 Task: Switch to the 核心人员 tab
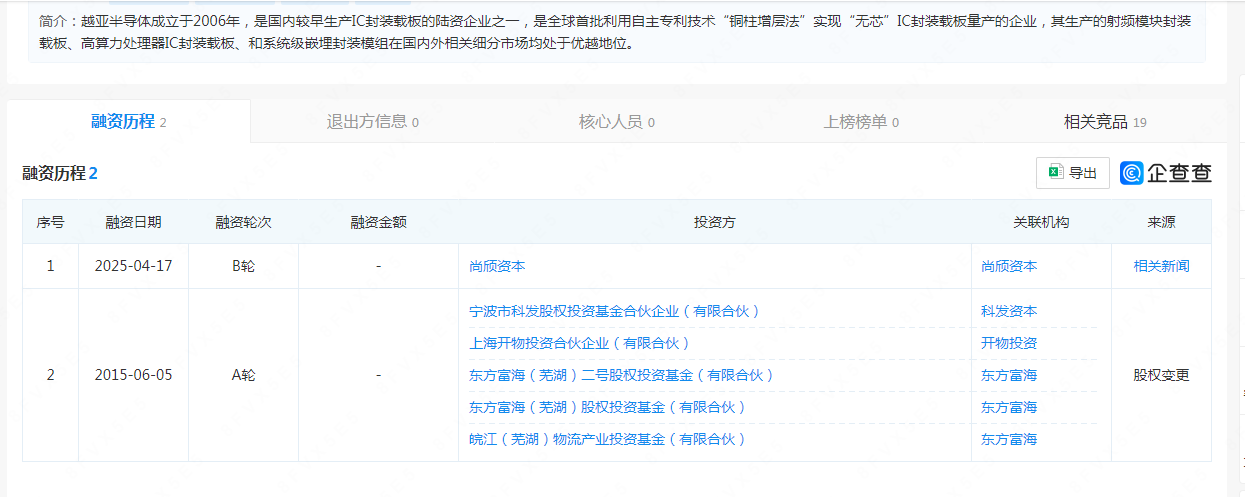coord(616,122)
